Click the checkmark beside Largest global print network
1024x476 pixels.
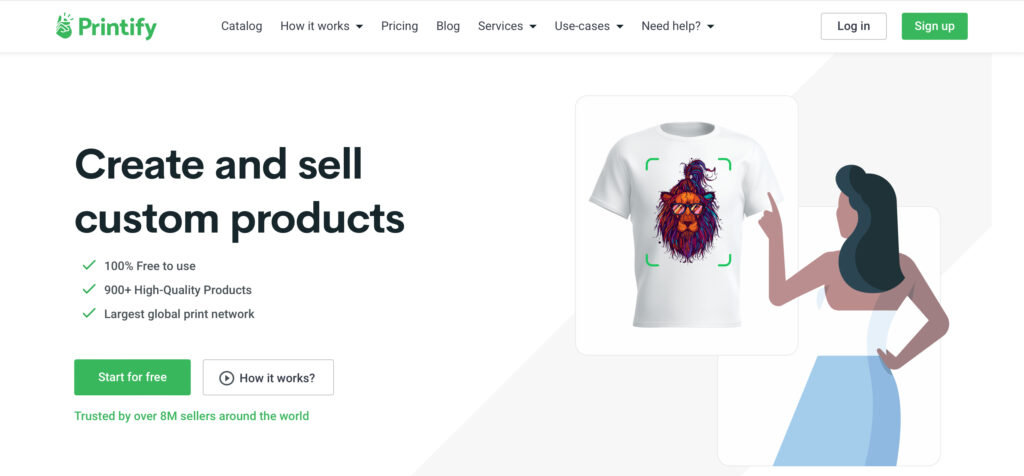(89, 313)
